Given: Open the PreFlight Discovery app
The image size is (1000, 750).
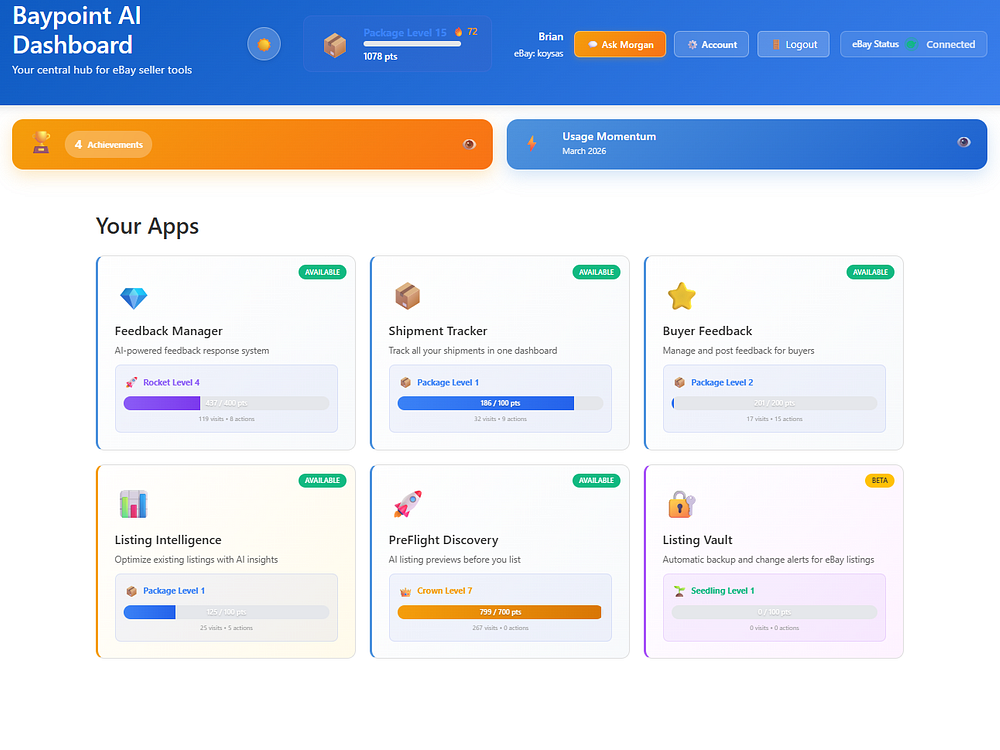Looking at the screenshot, I should (x=500, y=561).
